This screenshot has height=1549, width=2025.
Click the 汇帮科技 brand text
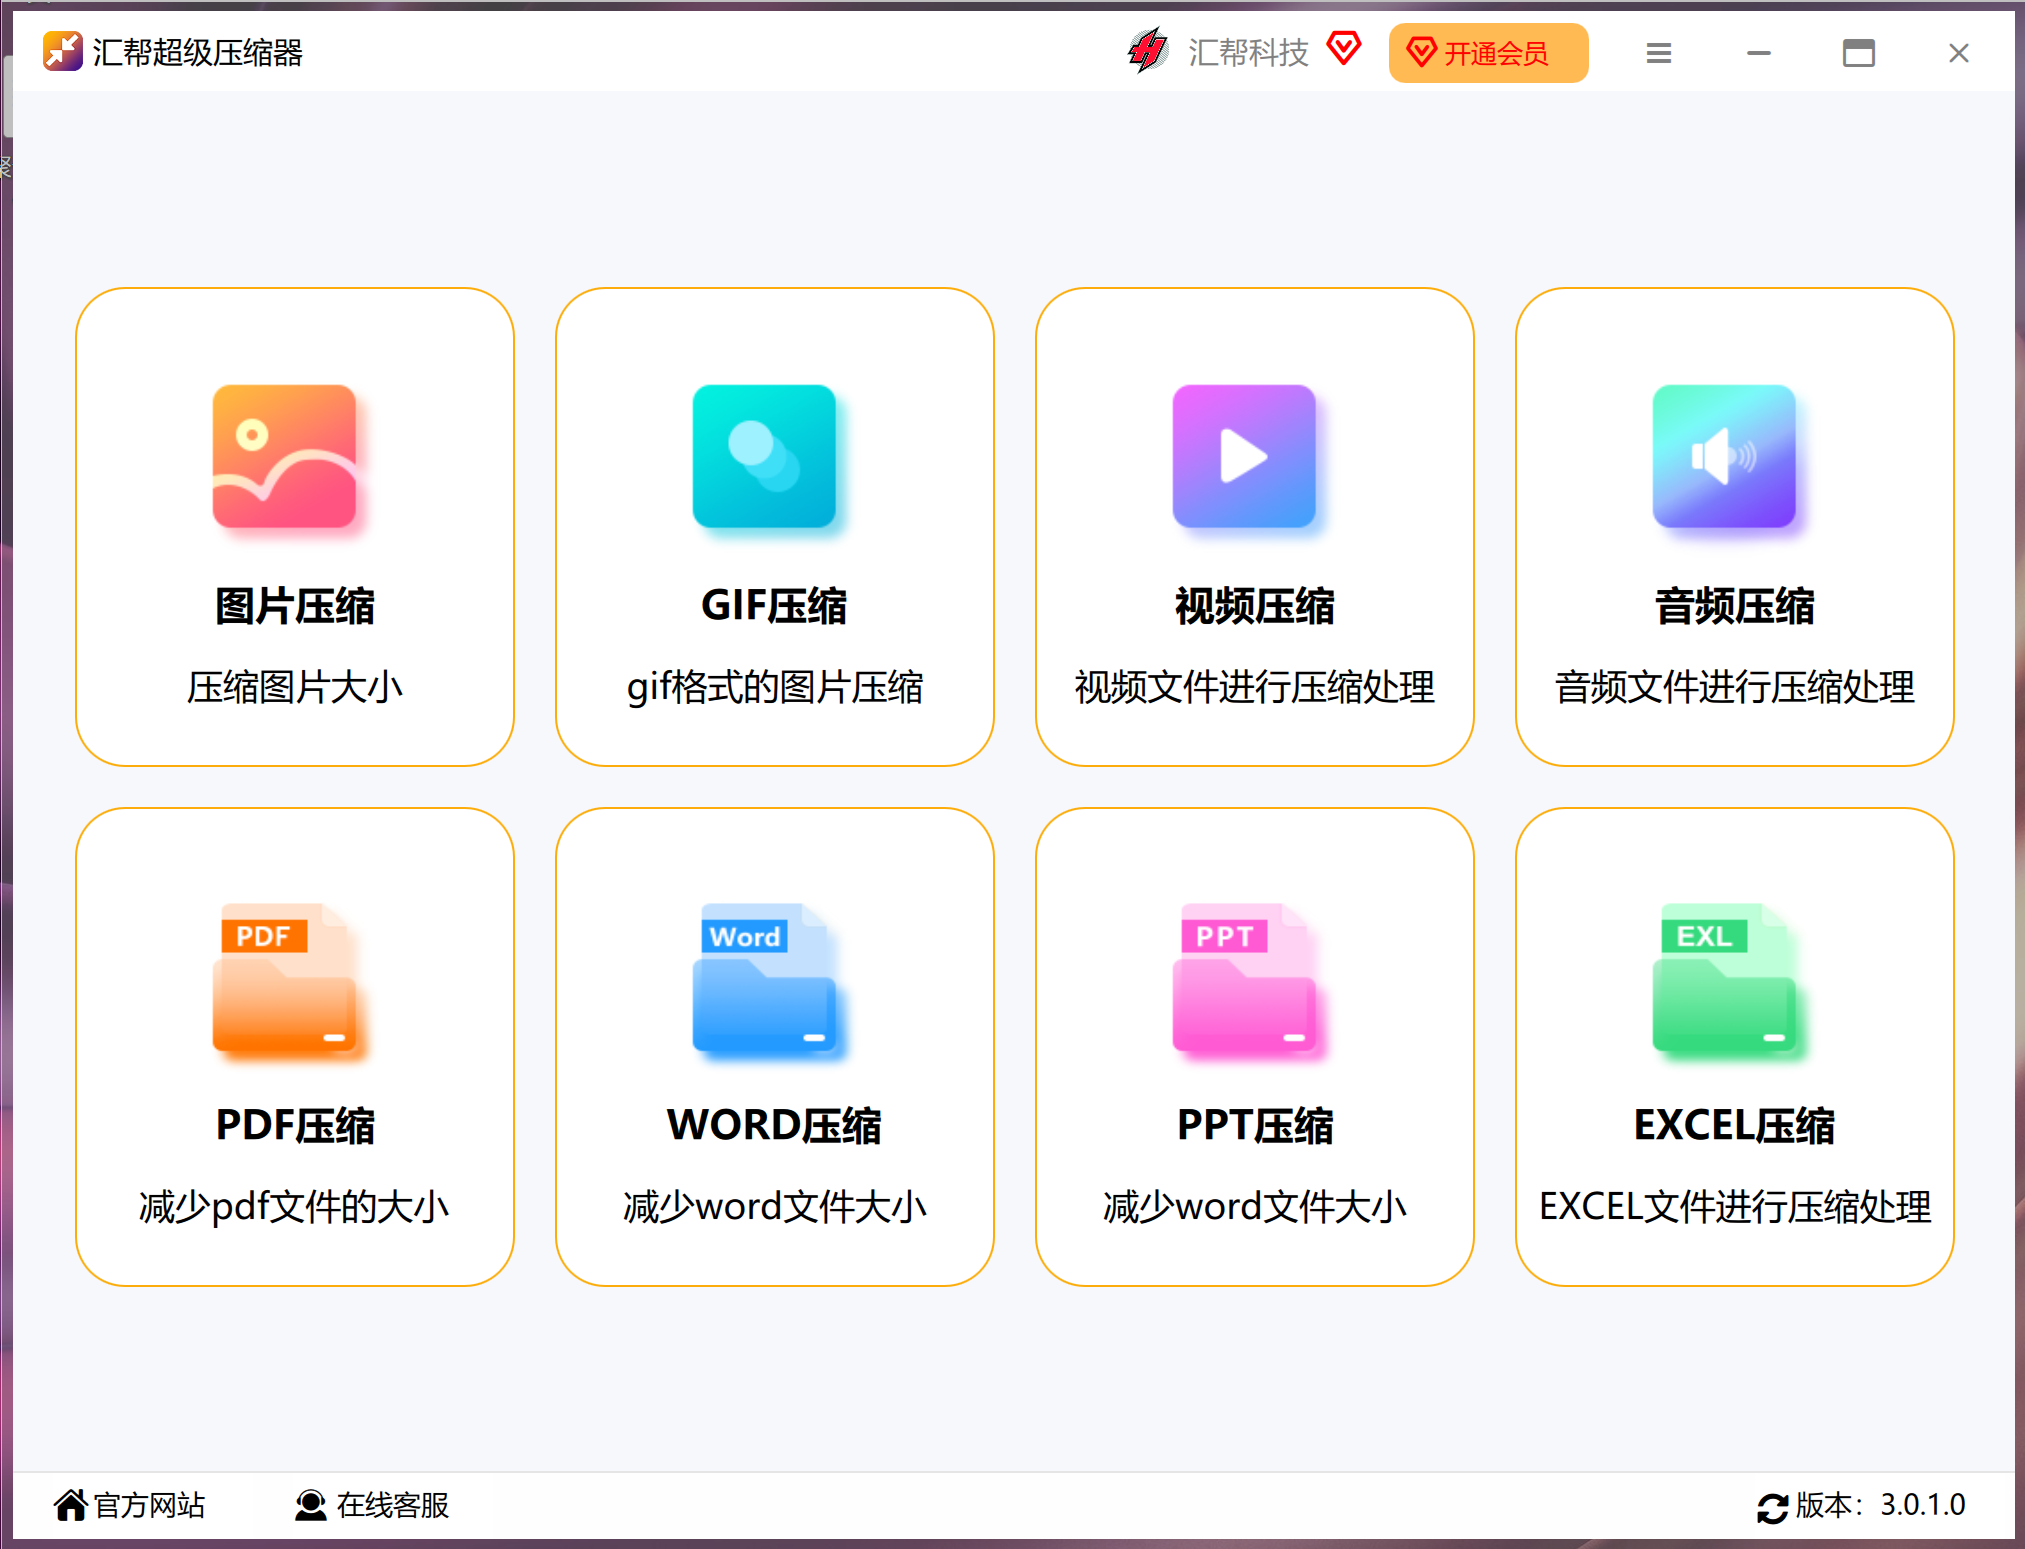click(1248, 52)
